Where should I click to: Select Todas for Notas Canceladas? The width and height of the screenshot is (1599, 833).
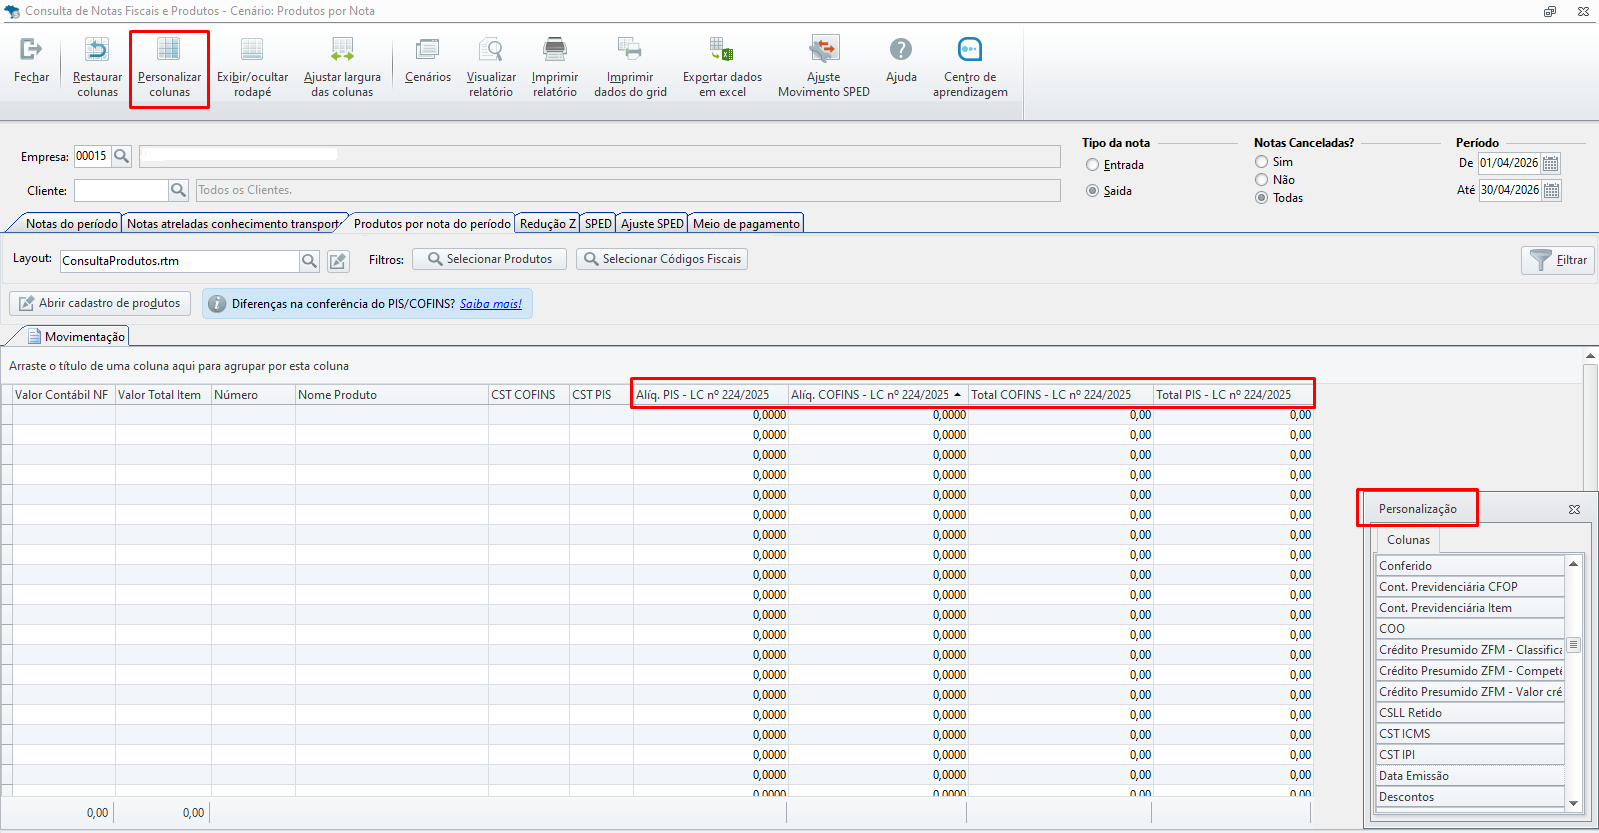pos(1261,198)
